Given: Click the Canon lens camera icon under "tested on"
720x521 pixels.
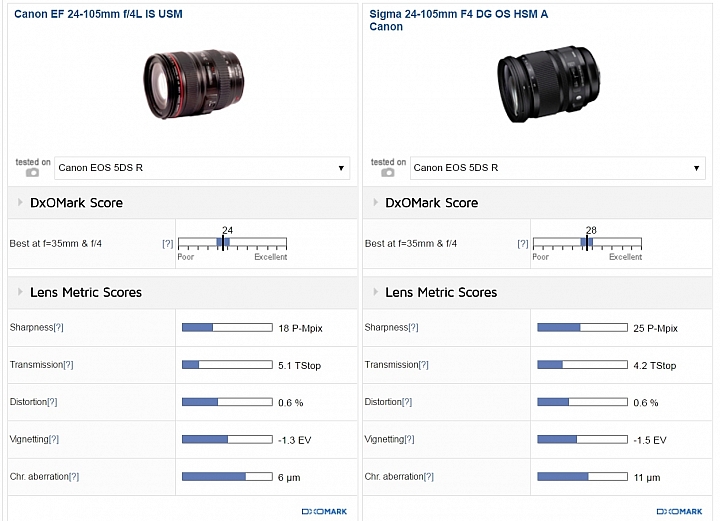Looking at the screenshot, I should [32, 172].
